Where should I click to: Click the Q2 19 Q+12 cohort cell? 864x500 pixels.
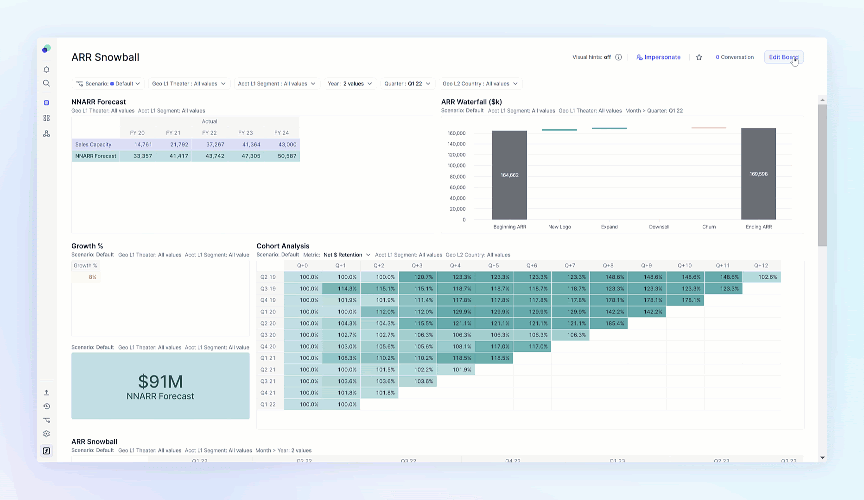762,277
